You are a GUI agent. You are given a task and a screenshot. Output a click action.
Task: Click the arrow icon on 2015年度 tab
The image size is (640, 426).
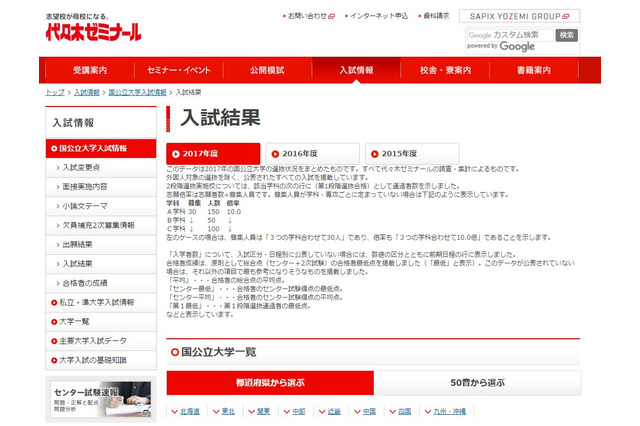pyautogui.click(x=375, y=154)
